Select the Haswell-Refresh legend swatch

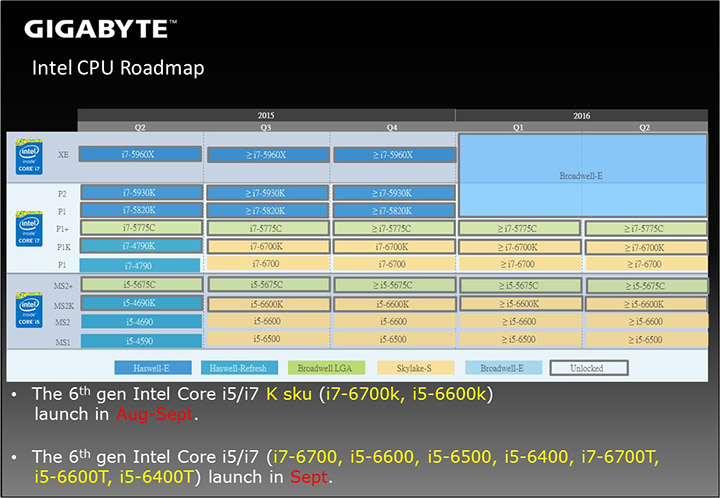pos(239,368)
